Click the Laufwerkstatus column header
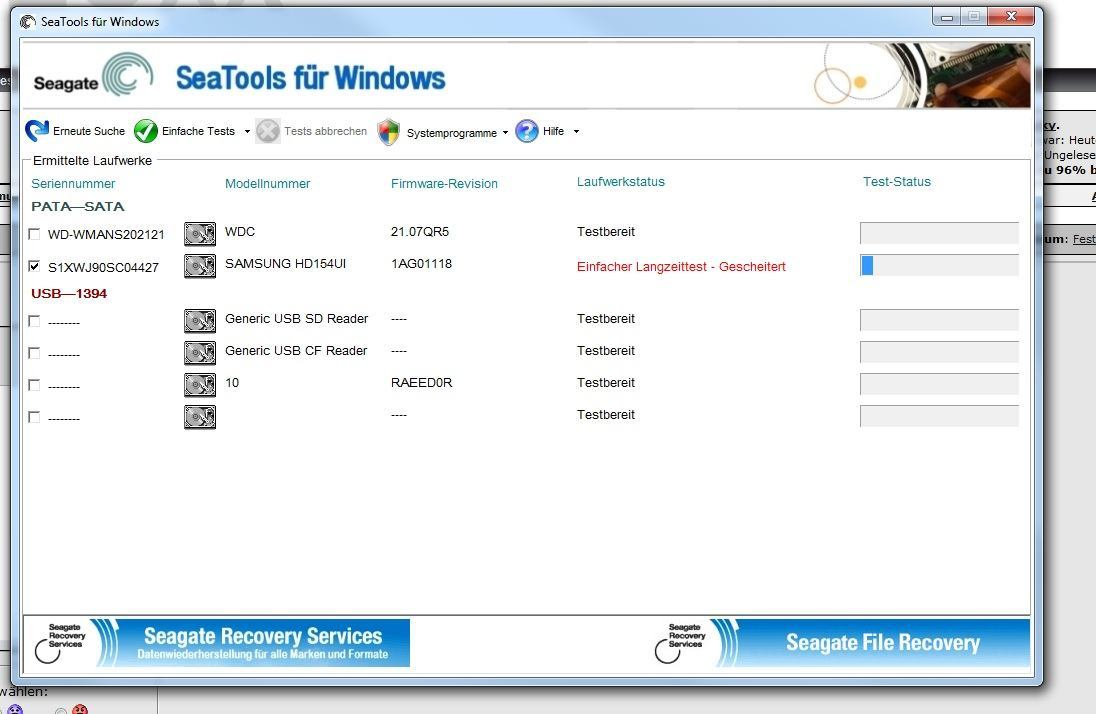Image resolution: width=1096 pixels, height=714 pixels. 621,182
